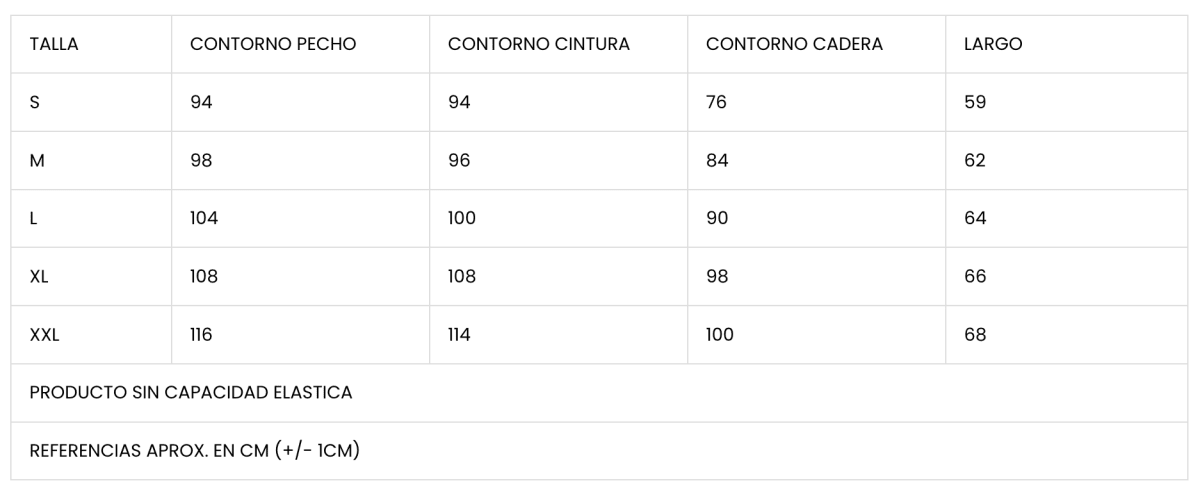
Task: Select the CONTORNO CADERA header cell
Action: tap(794, 44)
